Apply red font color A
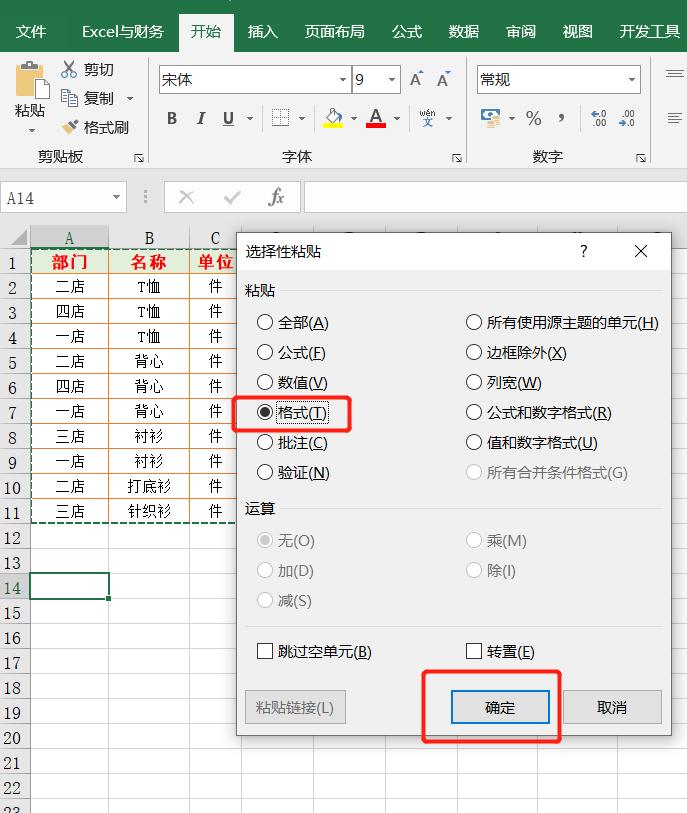The height and width of the screenshot is (813, 687). point(376,118)
